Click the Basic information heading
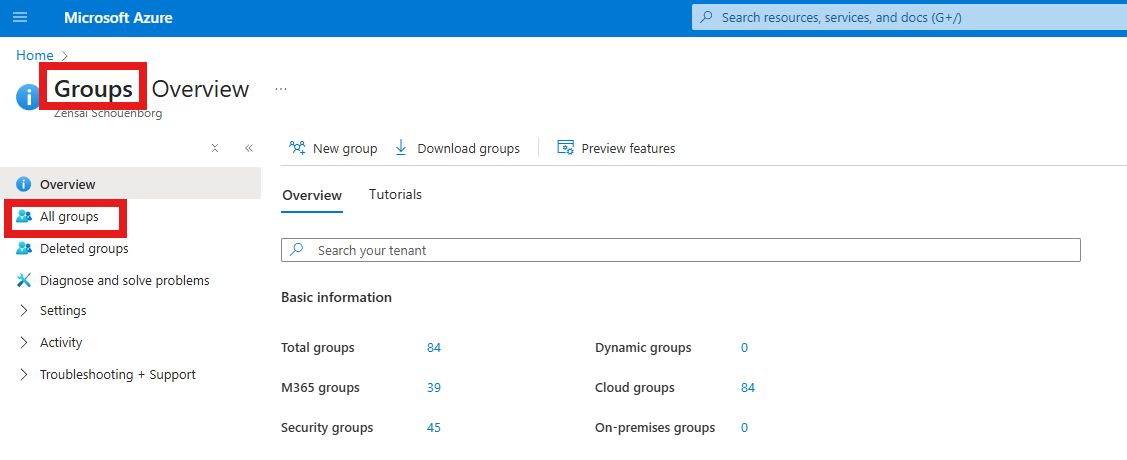1127x460 pixels. (x=336, y=298)
